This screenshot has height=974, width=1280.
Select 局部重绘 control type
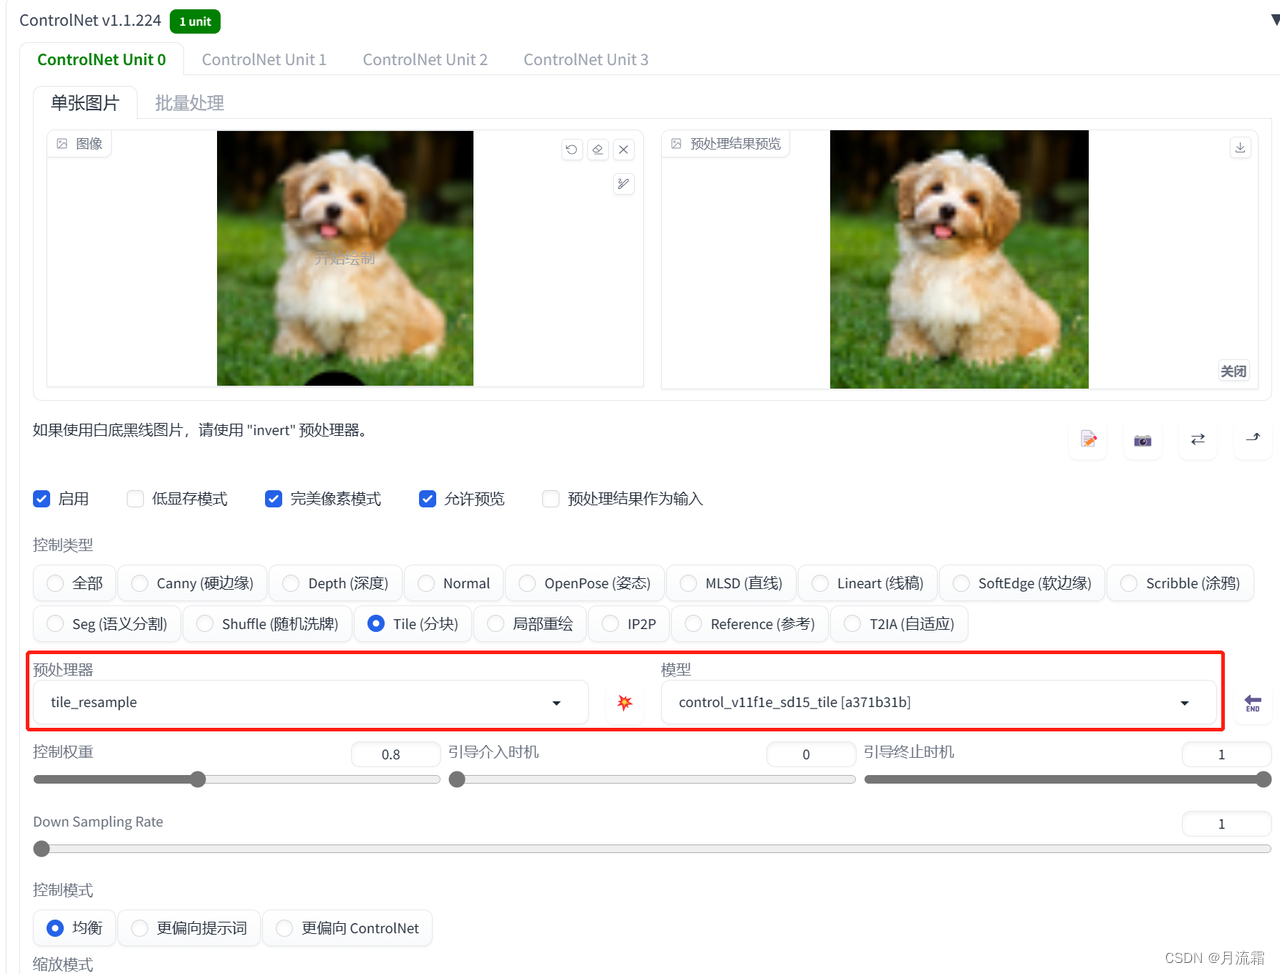(x=530, y=624)
